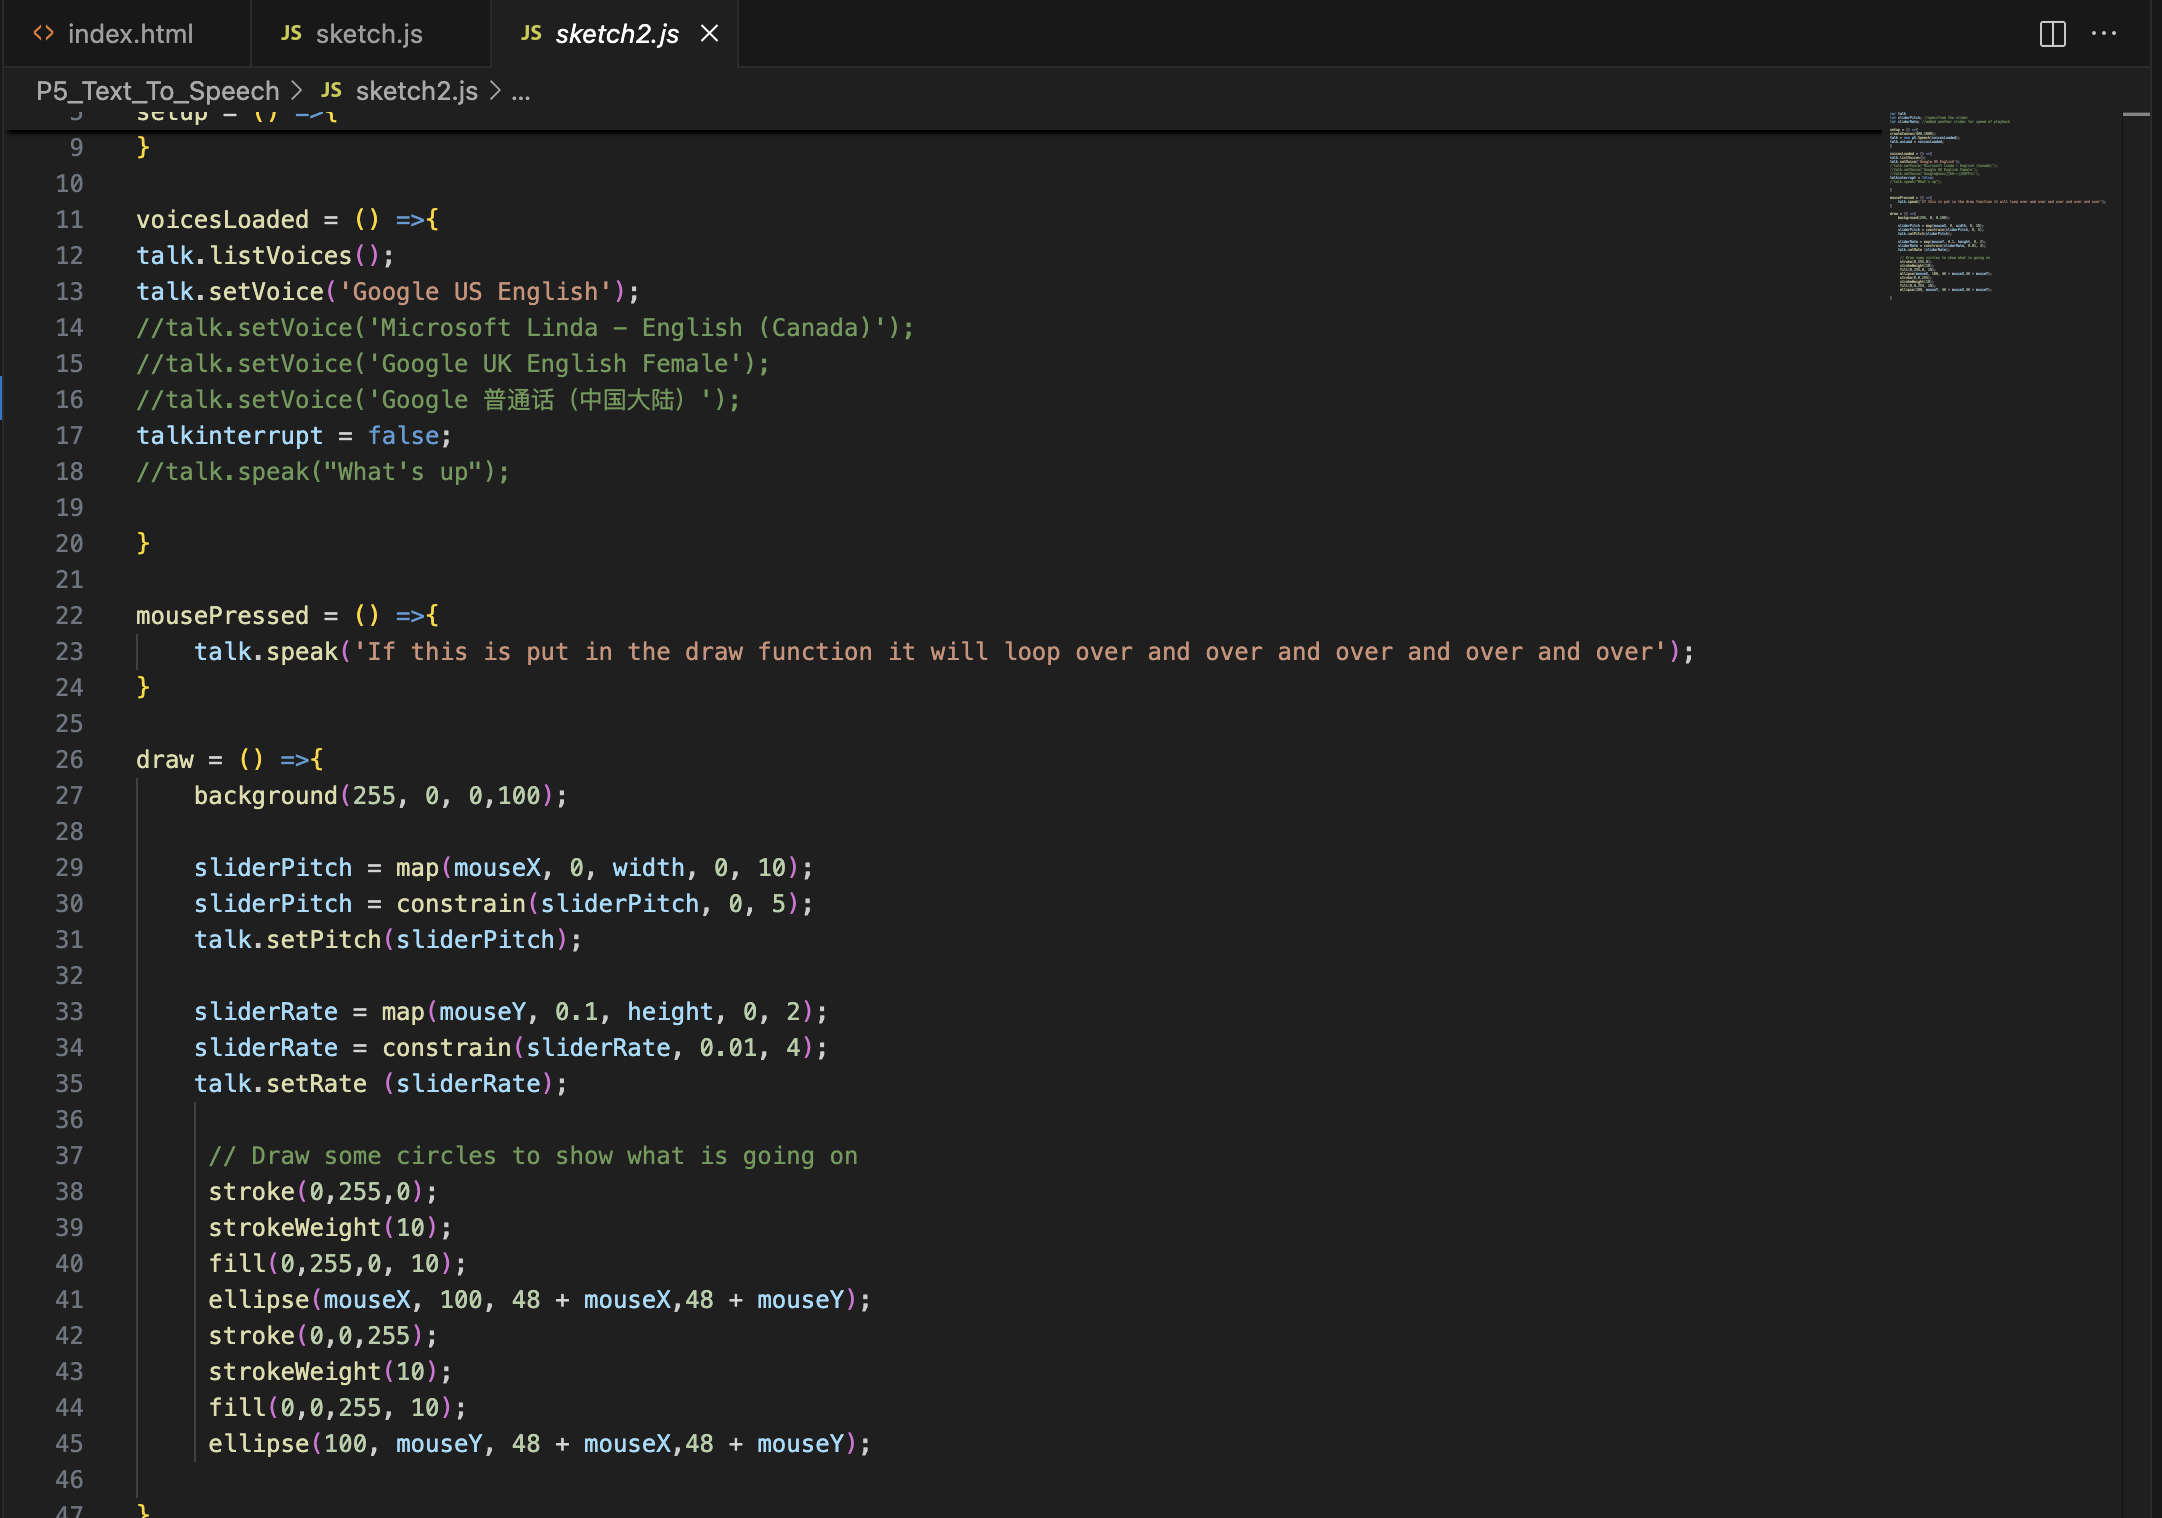This screenshot has height=1518, width=2162.
Task: Click the JS icon on sketch.js tab
Action: 291,33
